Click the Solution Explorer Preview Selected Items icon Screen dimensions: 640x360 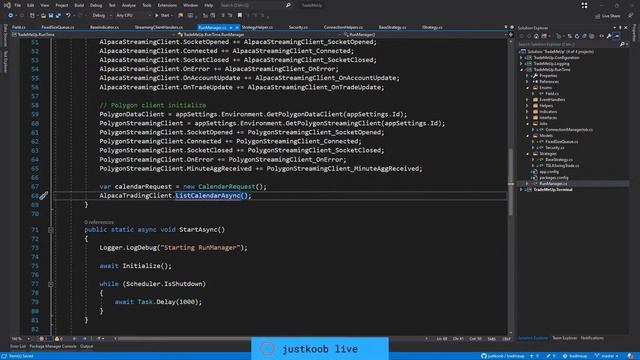(x=616, y=36)
